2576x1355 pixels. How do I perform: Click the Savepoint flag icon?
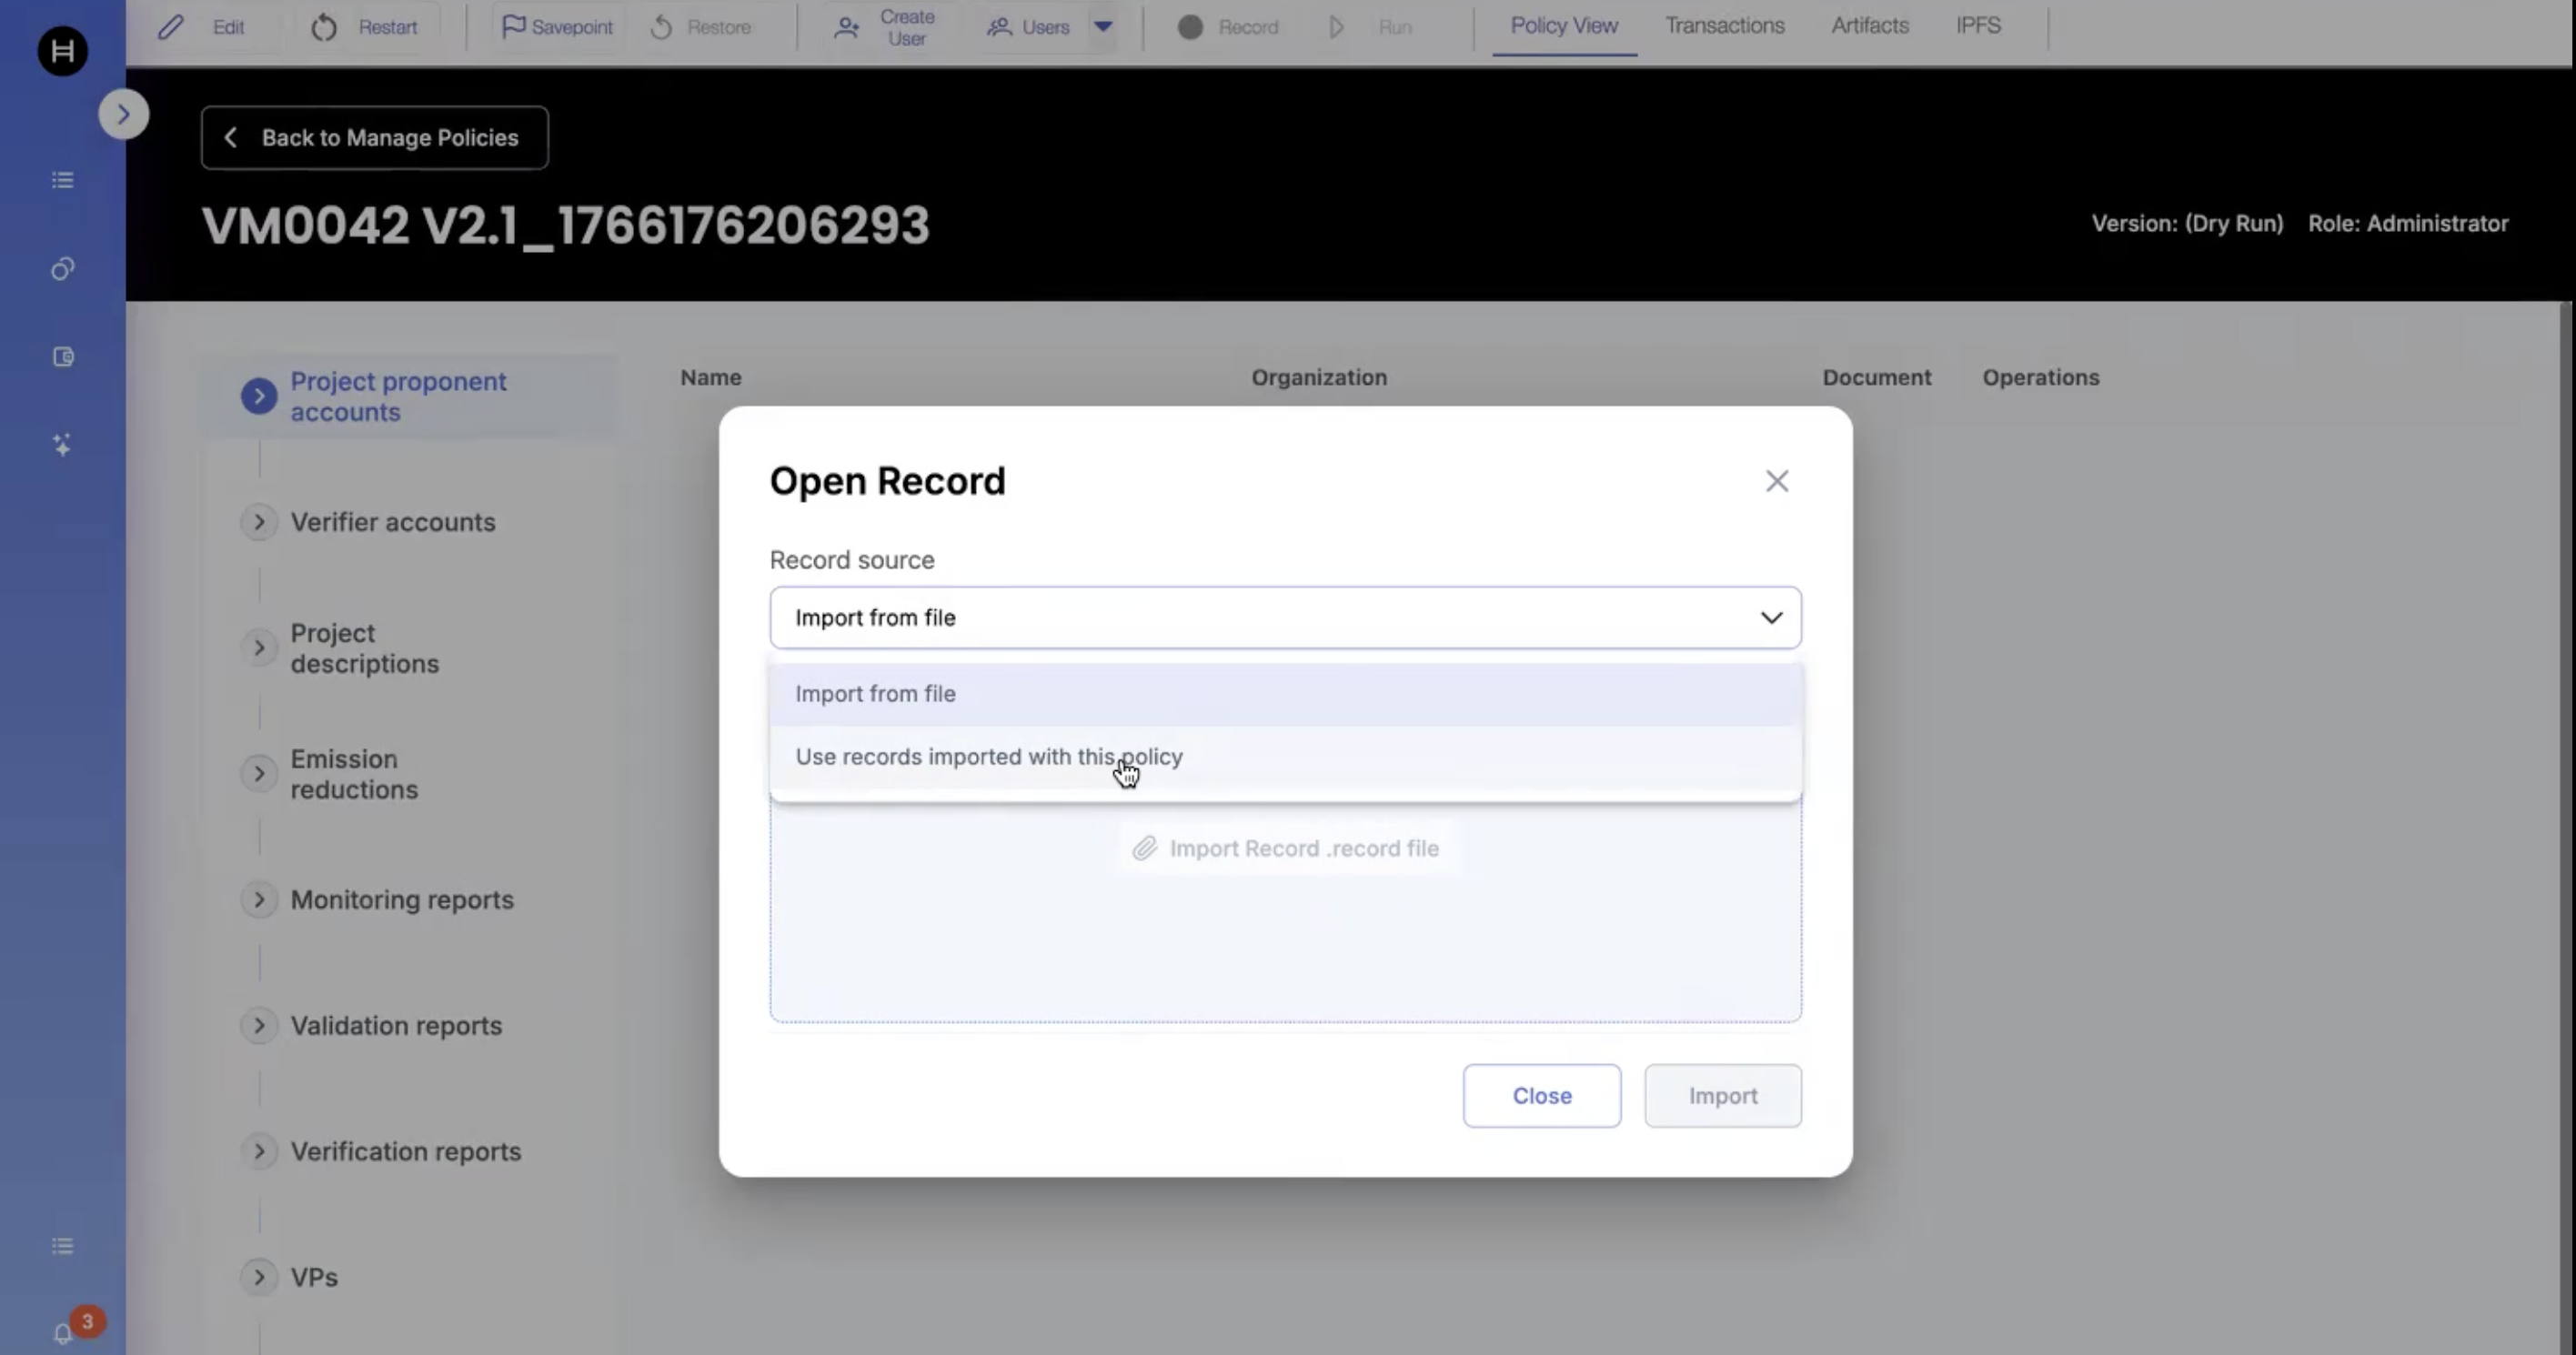513,27
